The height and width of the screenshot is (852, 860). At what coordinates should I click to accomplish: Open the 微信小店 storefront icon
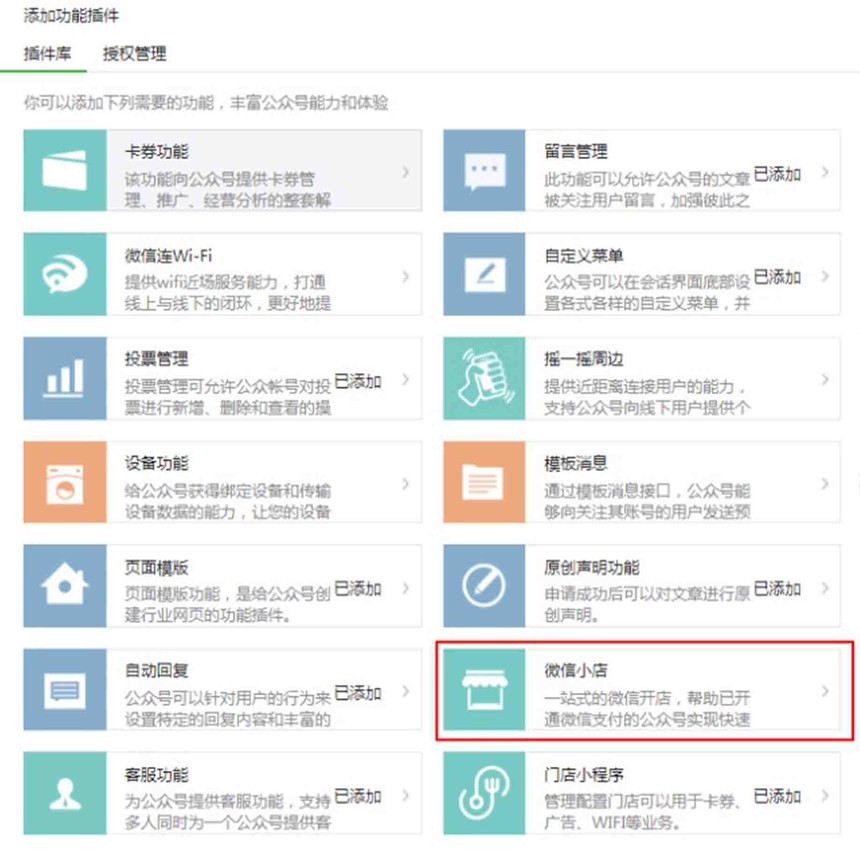coord(485,690)
